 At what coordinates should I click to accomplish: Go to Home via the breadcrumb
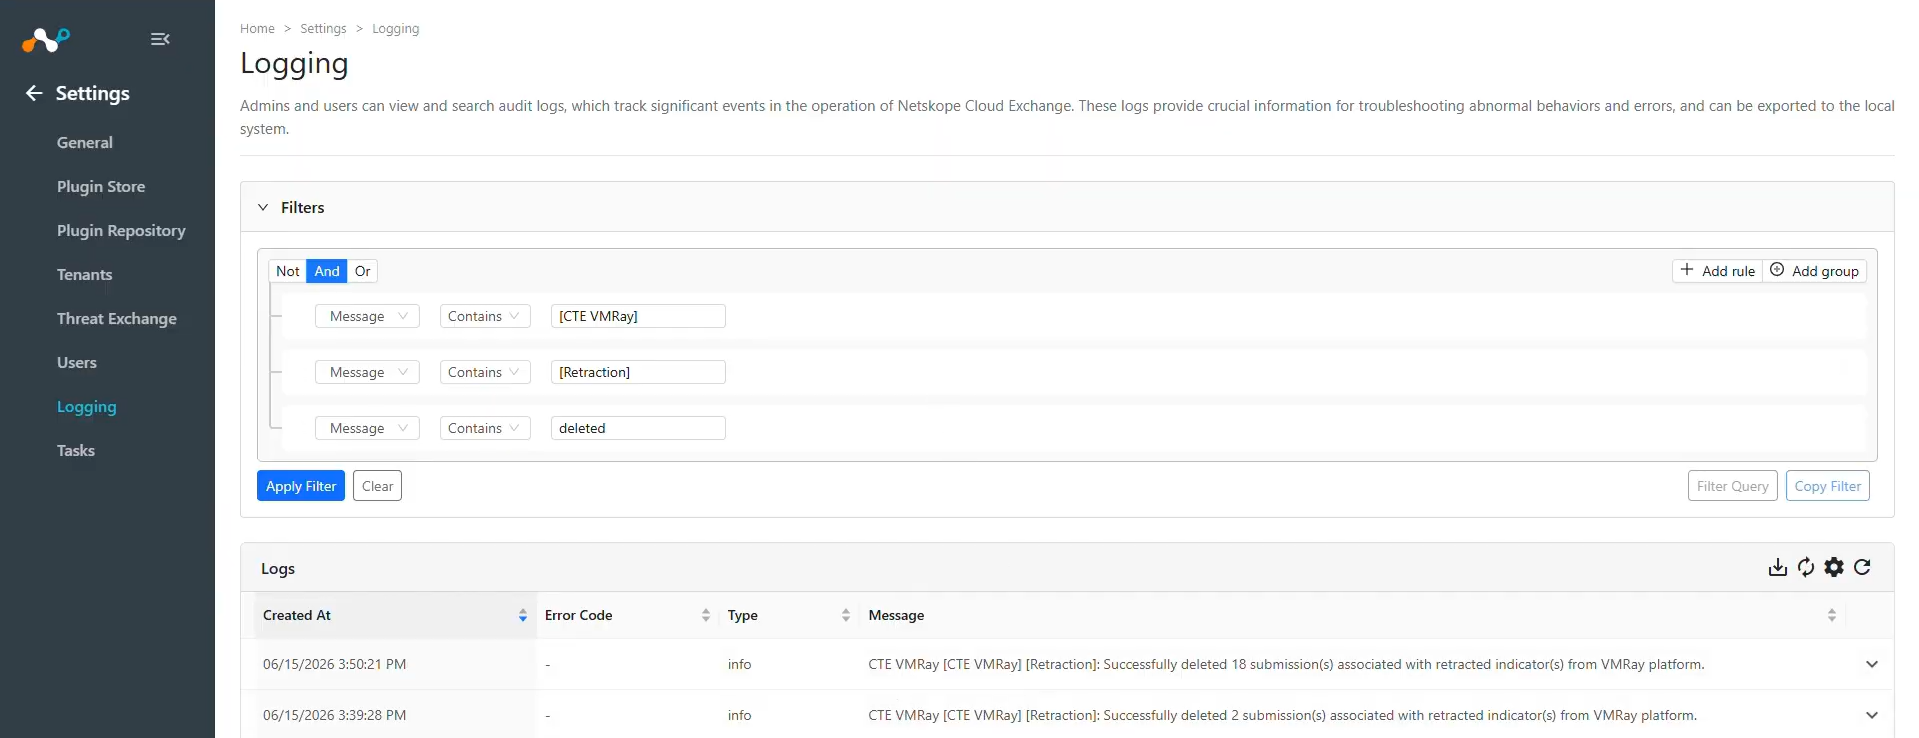tap(257, 29)
